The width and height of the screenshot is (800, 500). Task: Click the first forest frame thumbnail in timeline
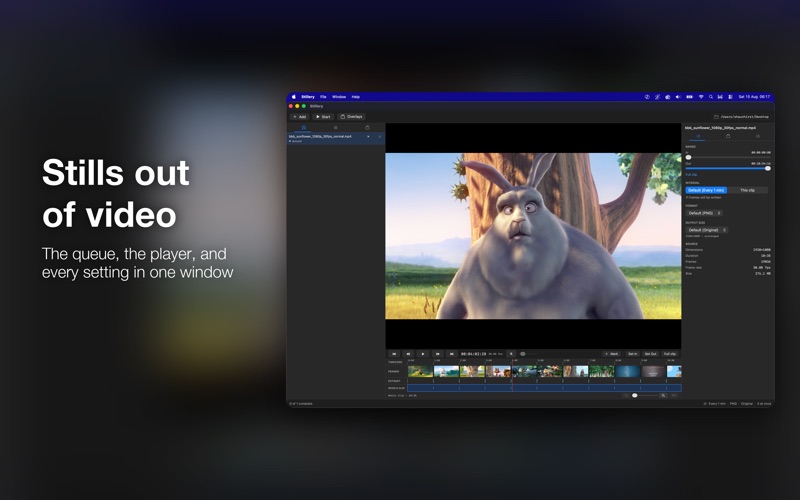[x=420, y=371]
